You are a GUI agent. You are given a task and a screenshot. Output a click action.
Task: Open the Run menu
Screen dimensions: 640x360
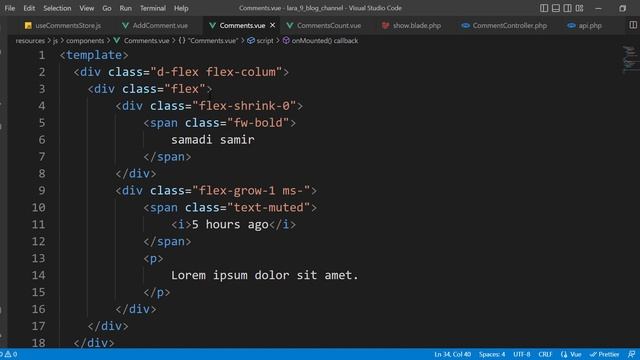(x=125, y=8)
